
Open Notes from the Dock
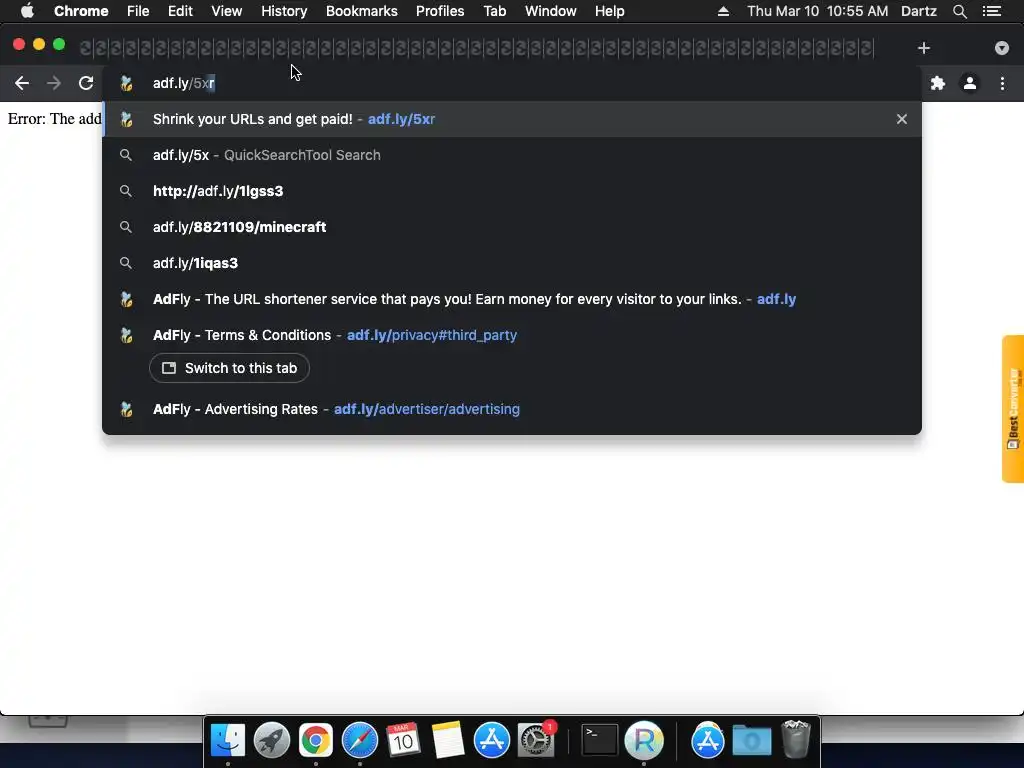pyautogui.click(x=447, y=740)
